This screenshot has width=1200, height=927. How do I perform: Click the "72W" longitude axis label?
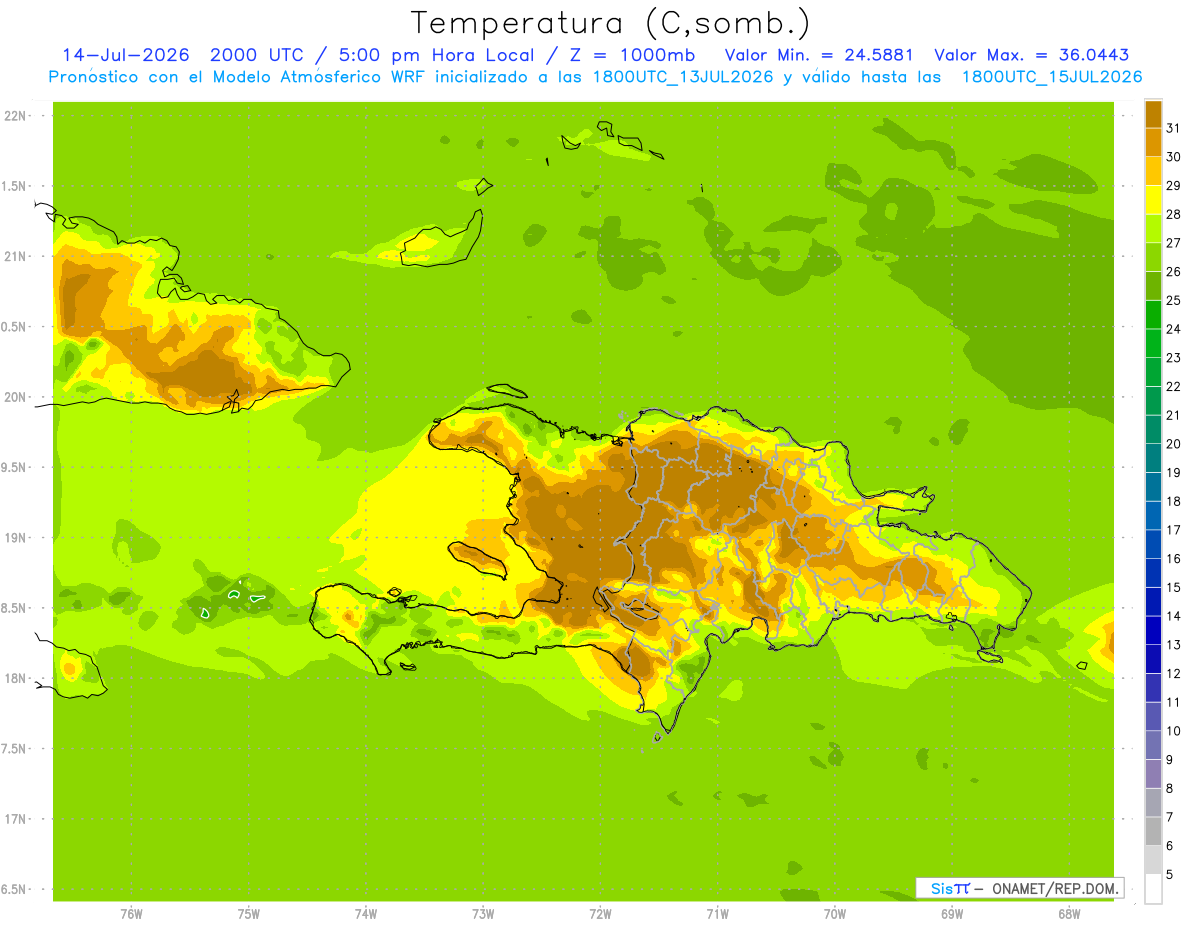click(600, 913)
